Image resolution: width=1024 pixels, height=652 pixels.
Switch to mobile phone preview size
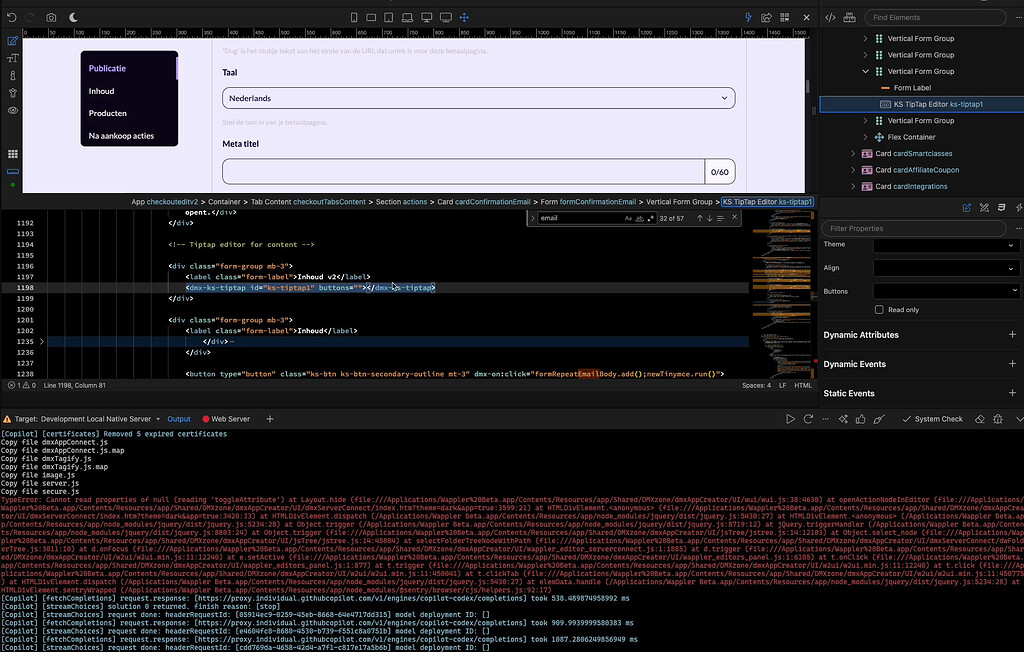(x=354, y=17)
